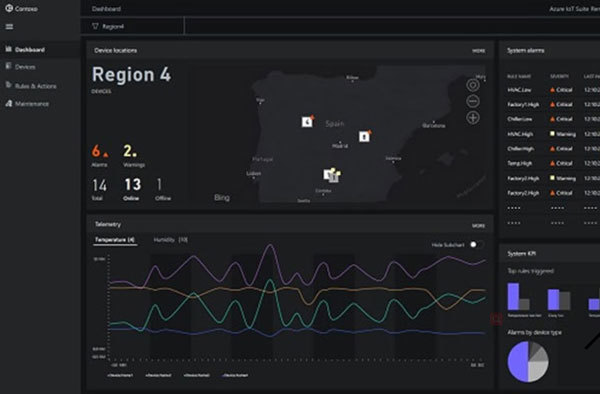Zoom in on the map with plus icon

click(473, 118)
